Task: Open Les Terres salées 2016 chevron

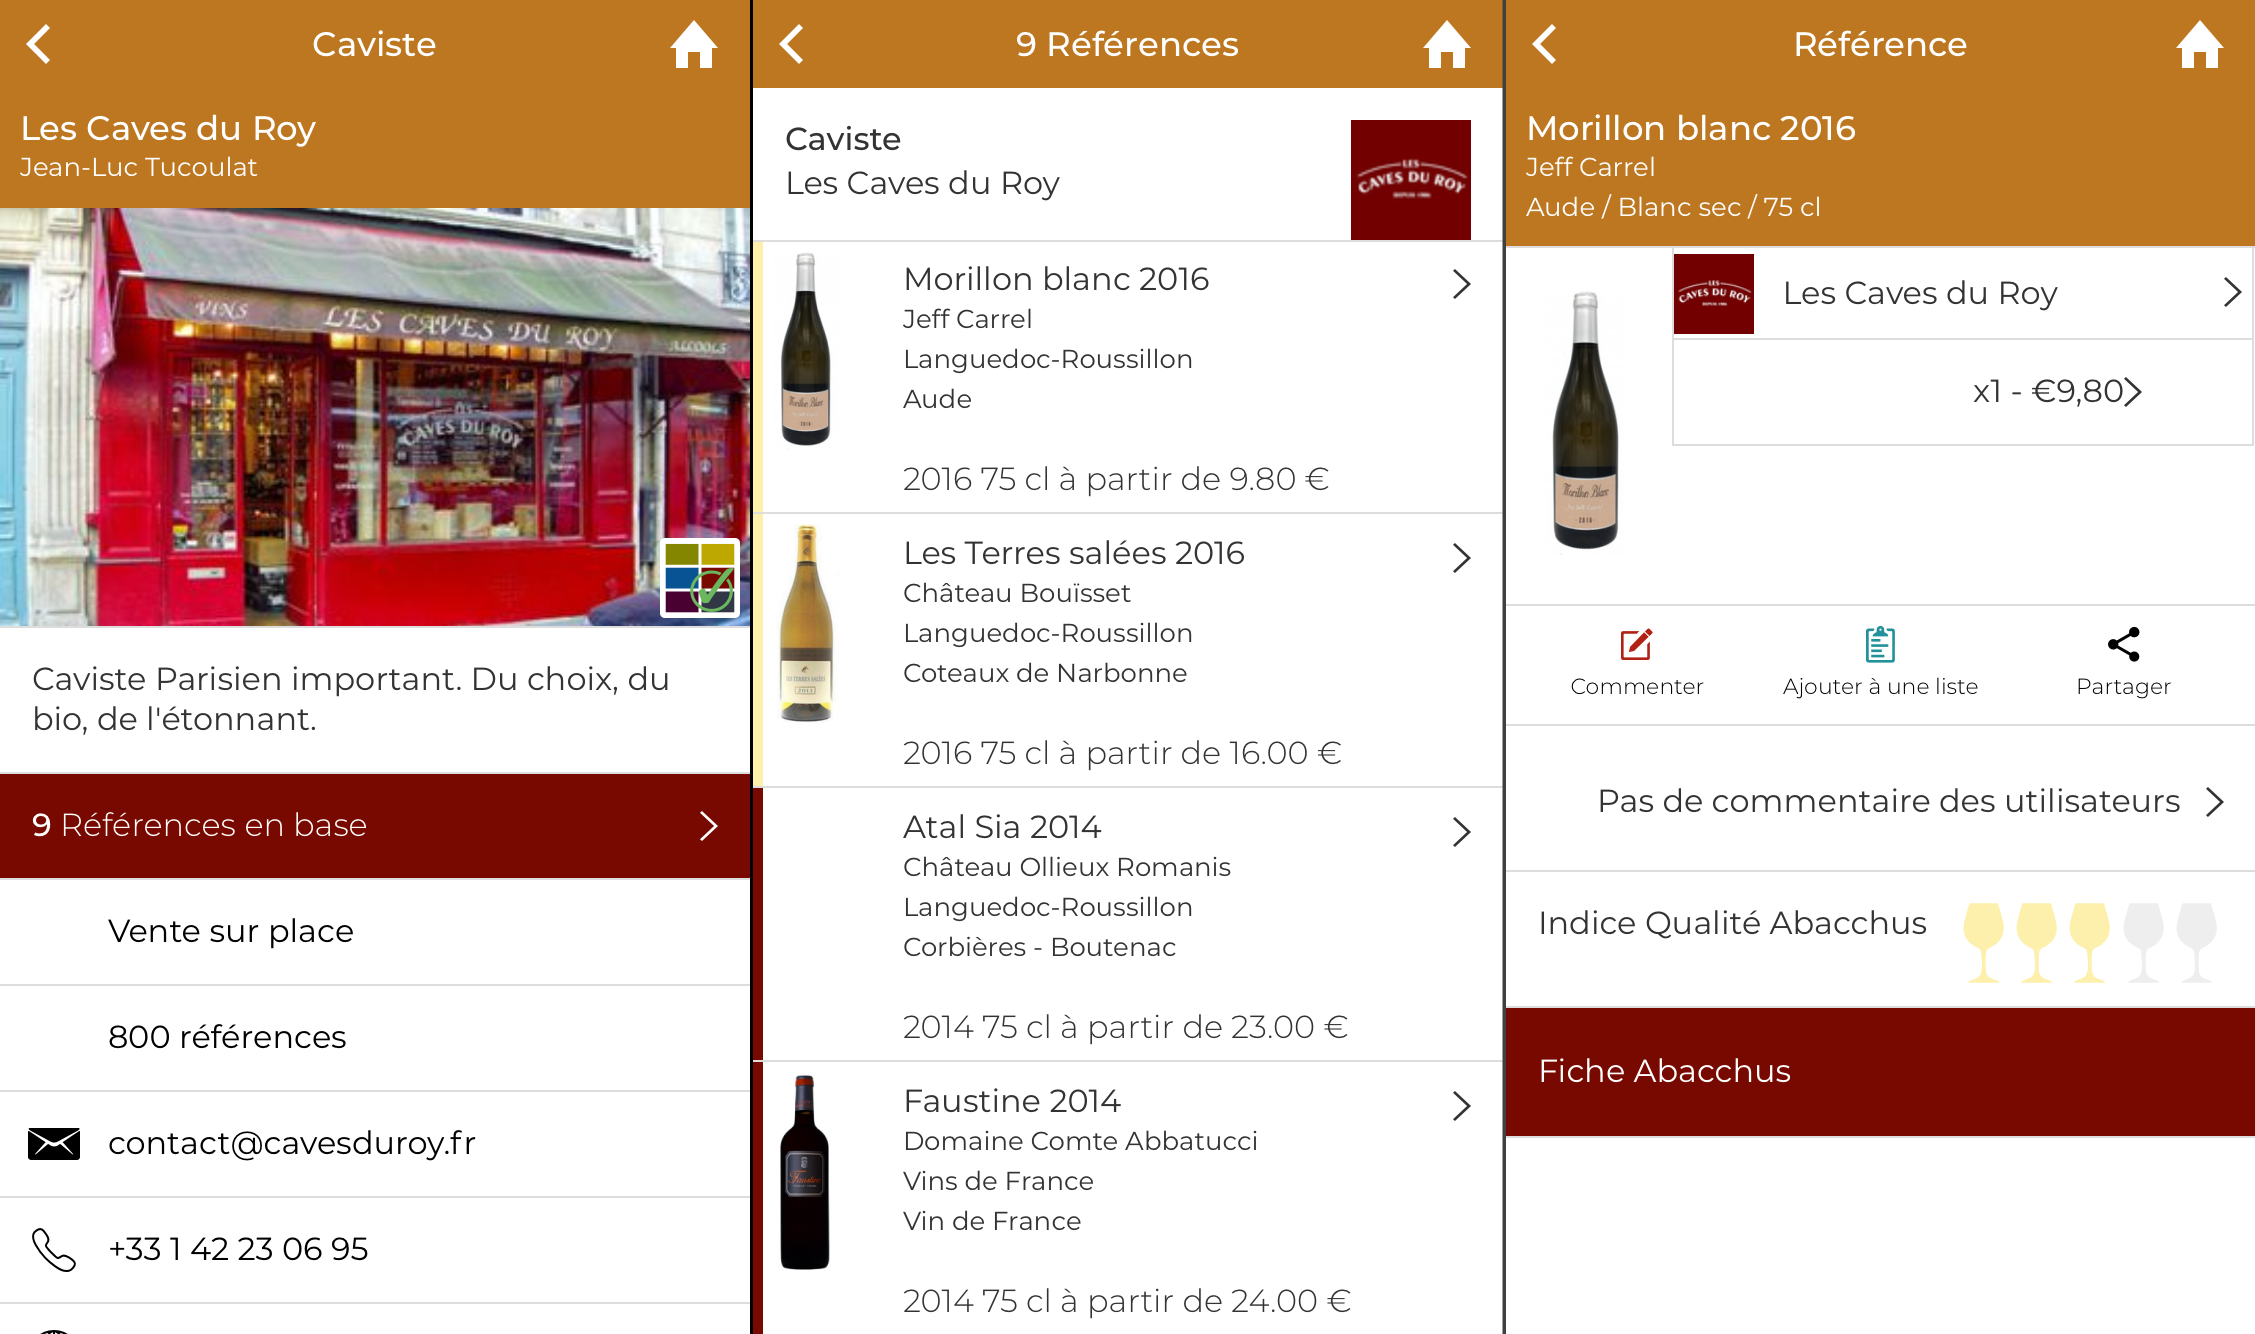Action: pos(1462,558)
